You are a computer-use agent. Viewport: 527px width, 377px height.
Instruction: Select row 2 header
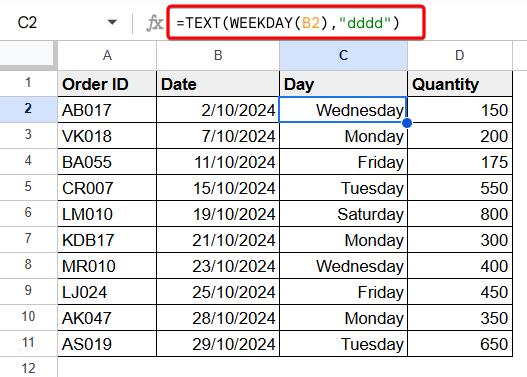point(28,109)
